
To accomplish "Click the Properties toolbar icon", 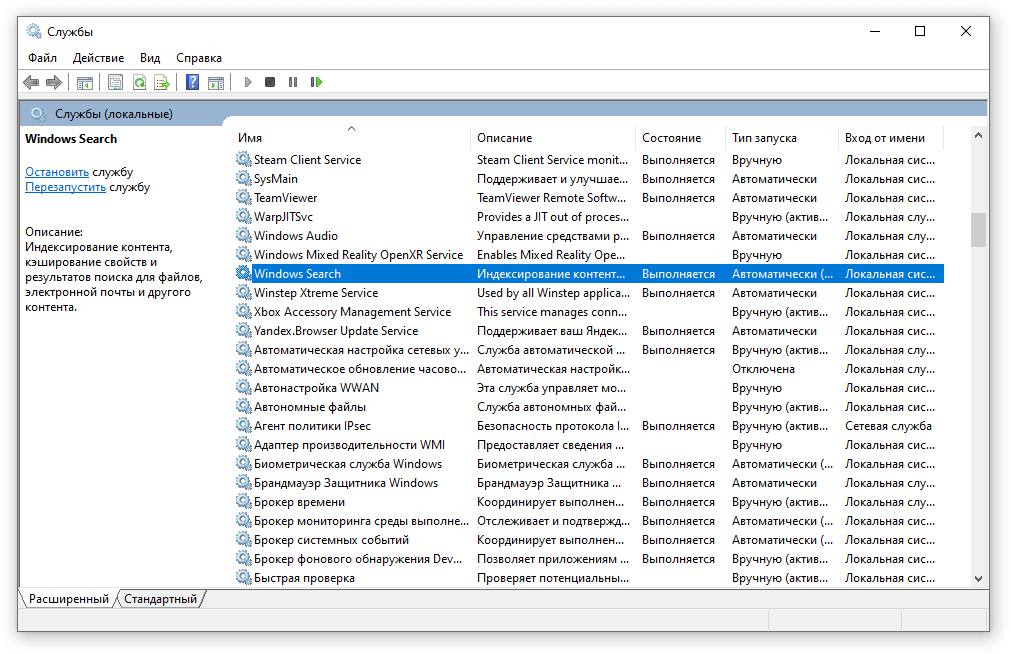I will 115,82.
